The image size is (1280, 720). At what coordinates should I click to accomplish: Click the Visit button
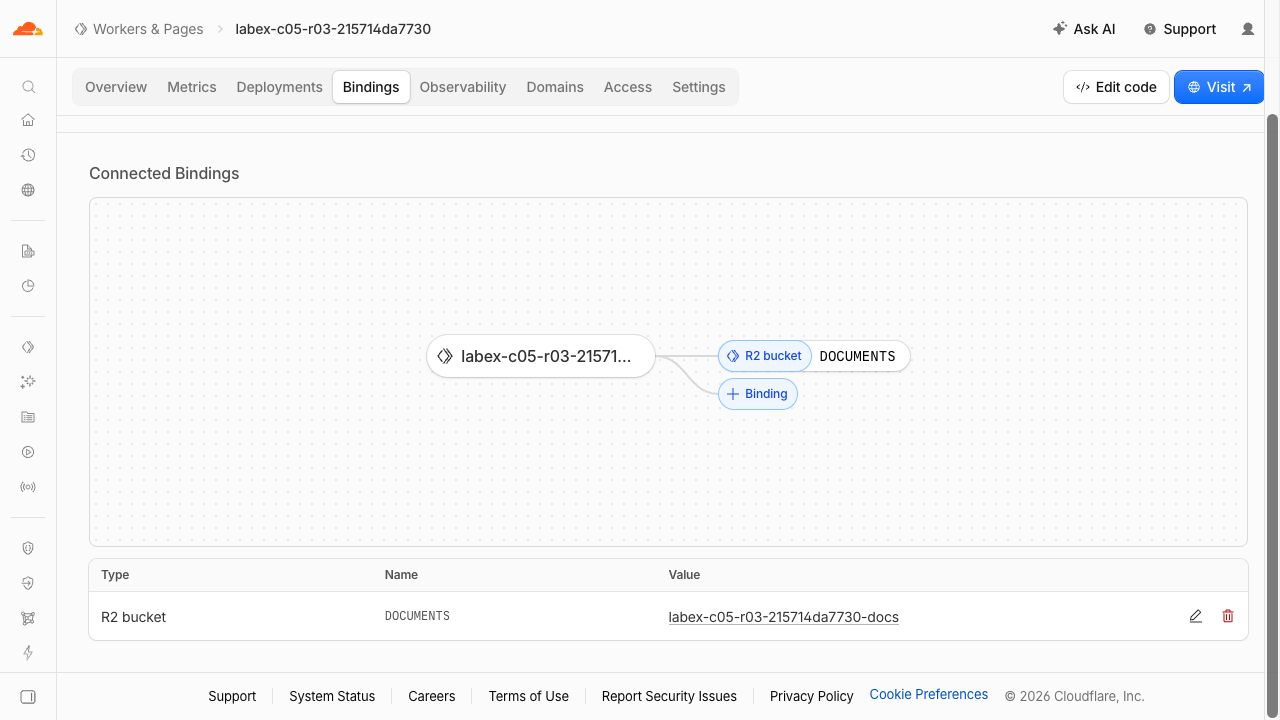pos(1219,87)
